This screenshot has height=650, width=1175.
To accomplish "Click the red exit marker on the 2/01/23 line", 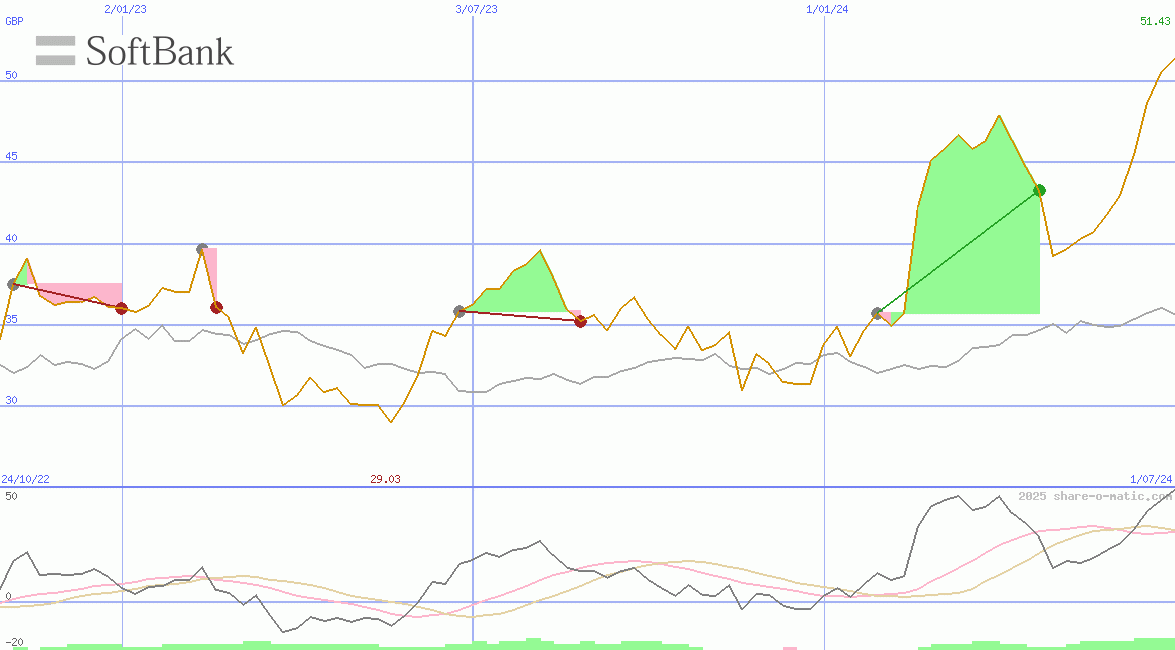I will point(121,308).
